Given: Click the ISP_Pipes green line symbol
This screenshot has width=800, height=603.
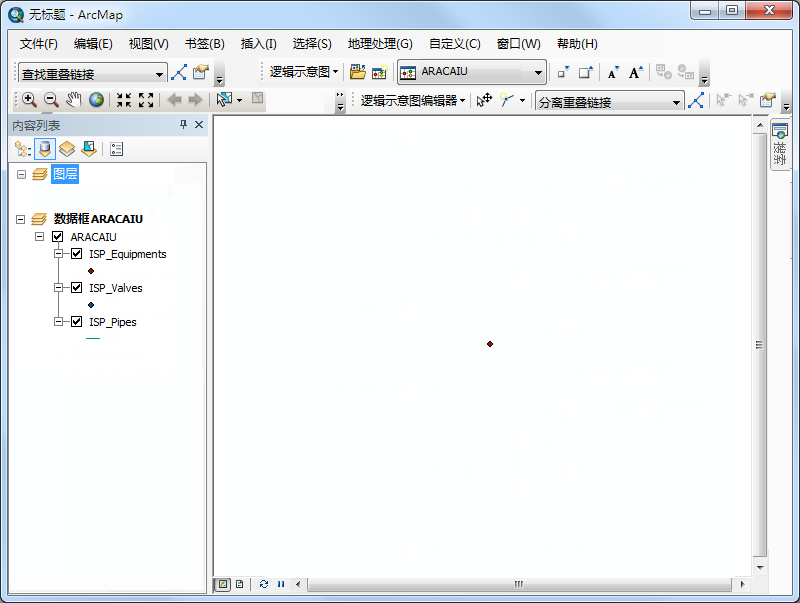Looking at the screenshot, I should (93, 339).
